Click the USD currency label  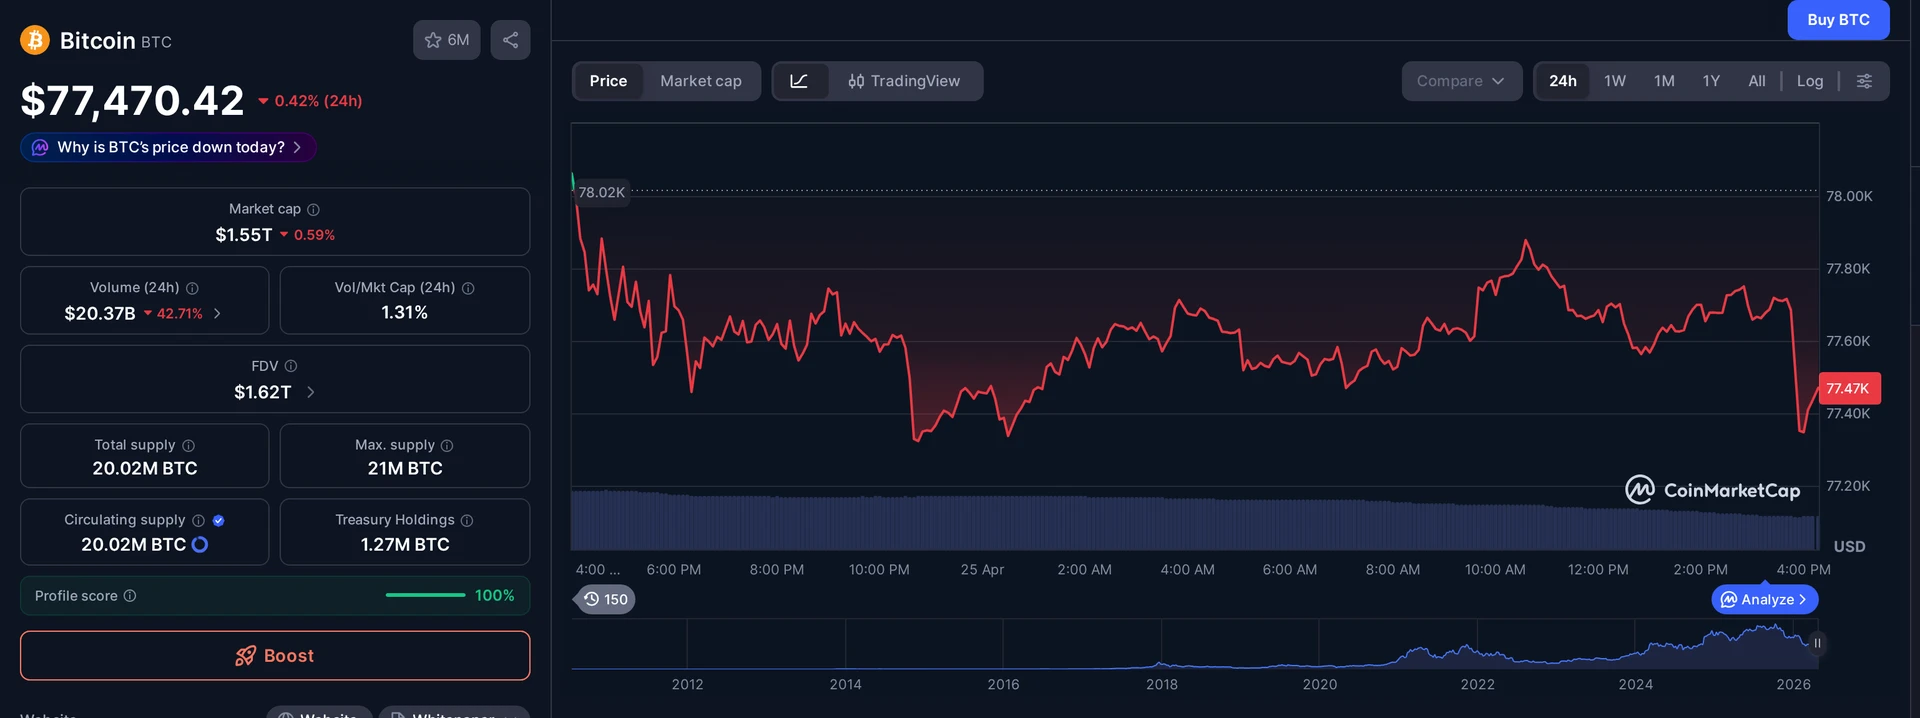1849,546
